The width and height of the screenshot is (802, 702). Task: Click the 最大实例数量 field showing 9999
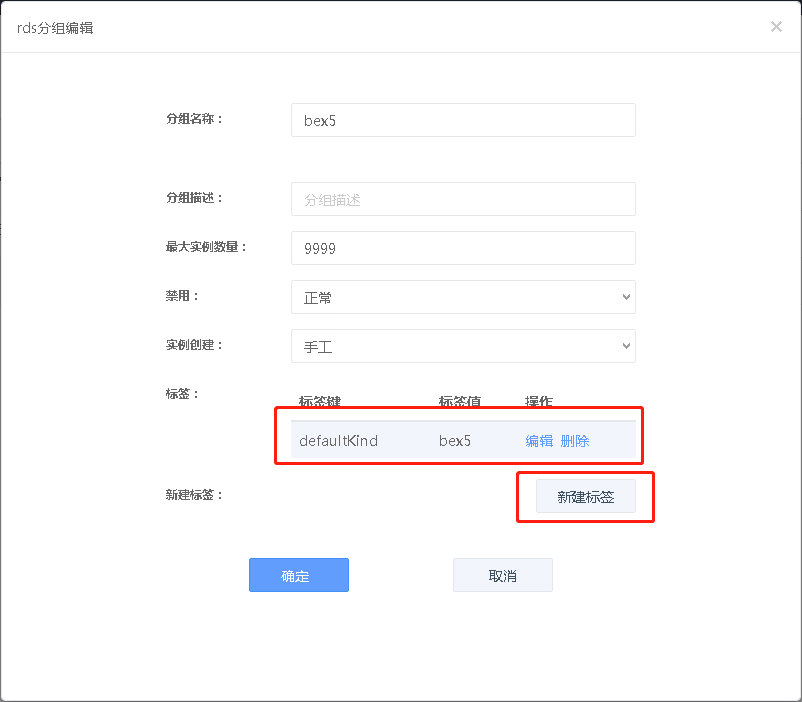coord(463,248)
